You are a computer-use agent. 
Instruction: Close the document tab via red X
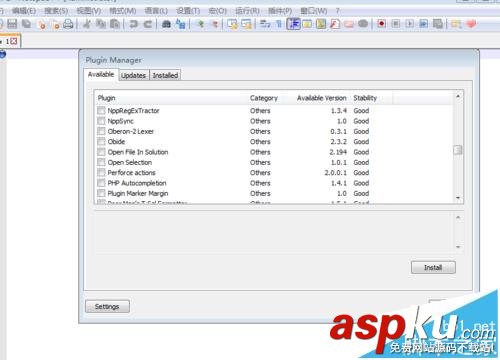coord(14,41)
